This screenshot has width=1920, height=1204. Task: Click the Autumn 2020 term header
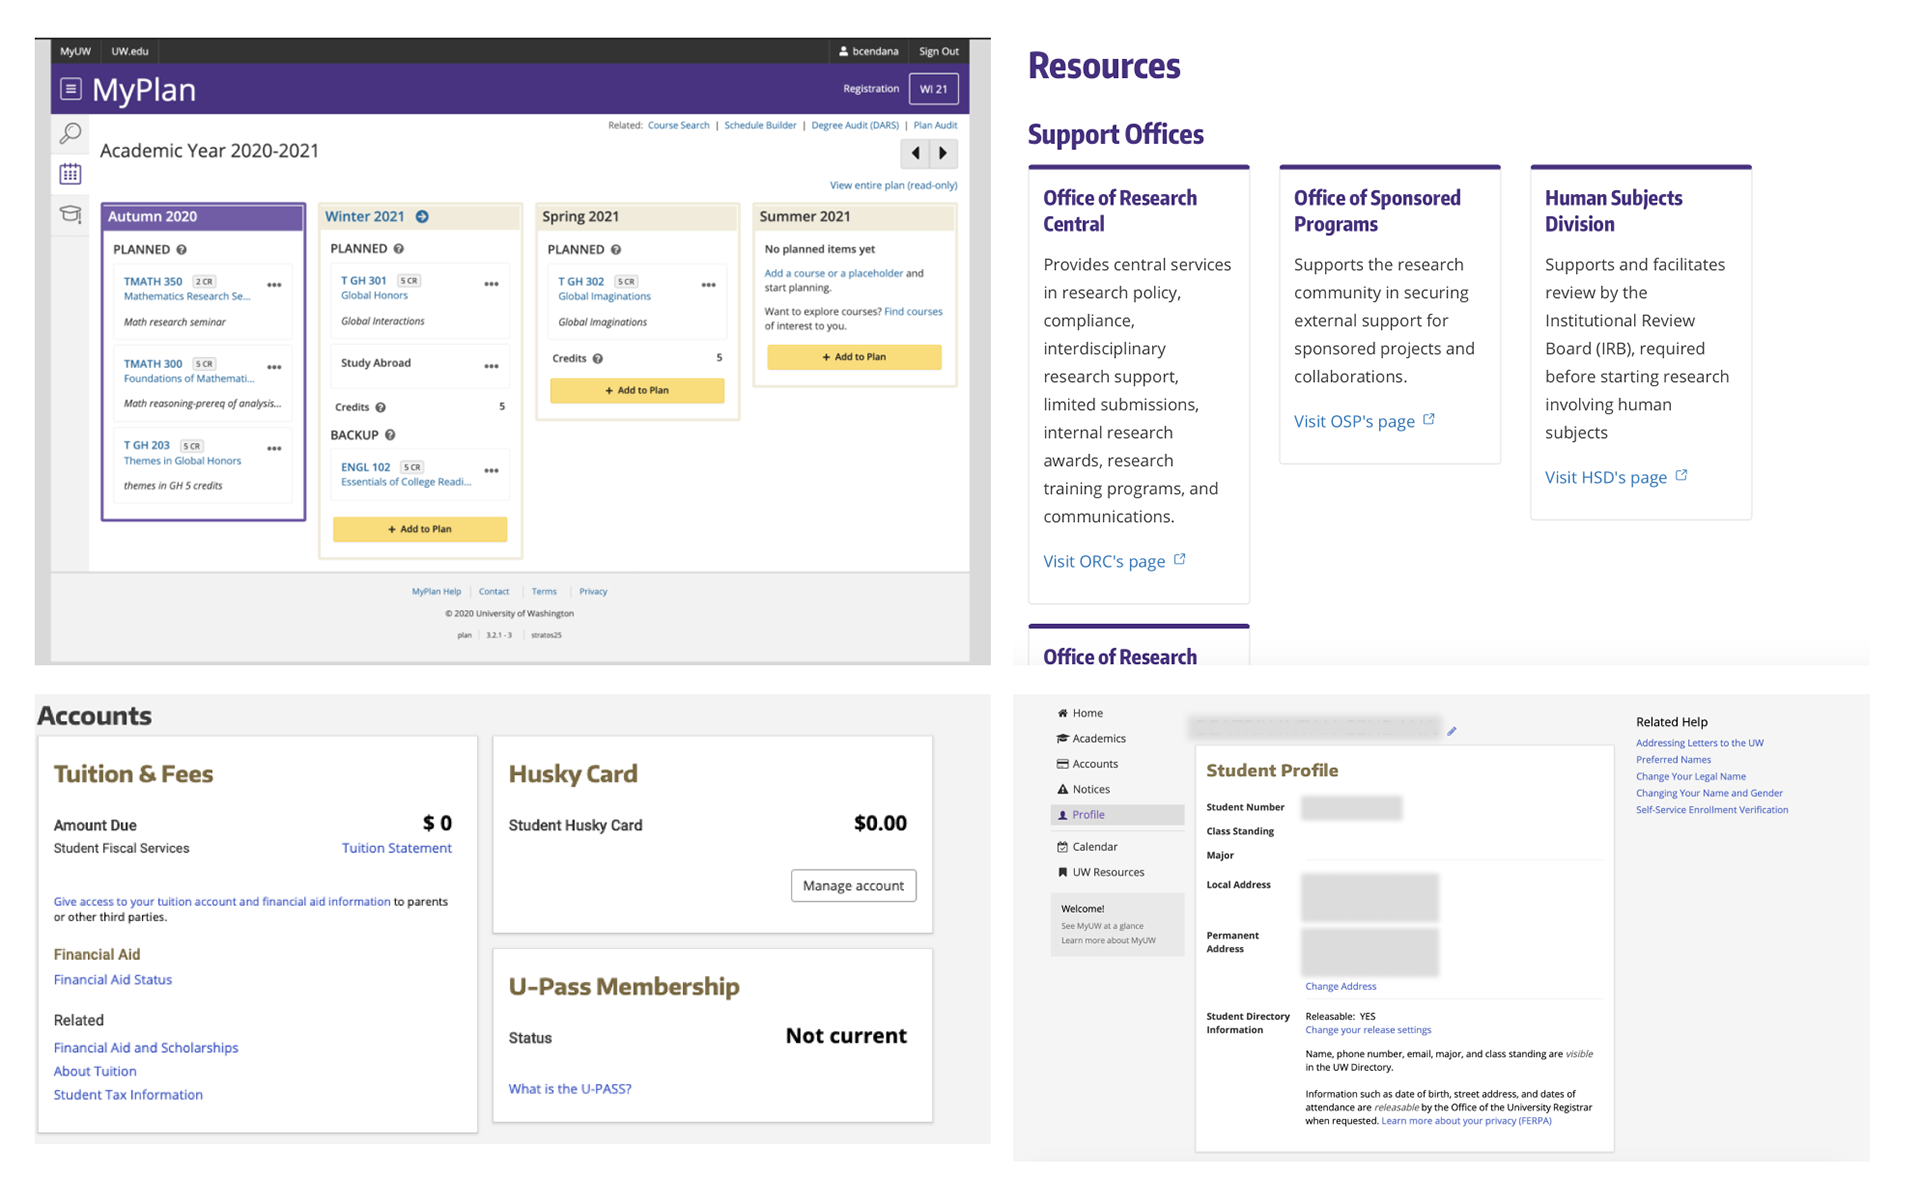point(203,216)
